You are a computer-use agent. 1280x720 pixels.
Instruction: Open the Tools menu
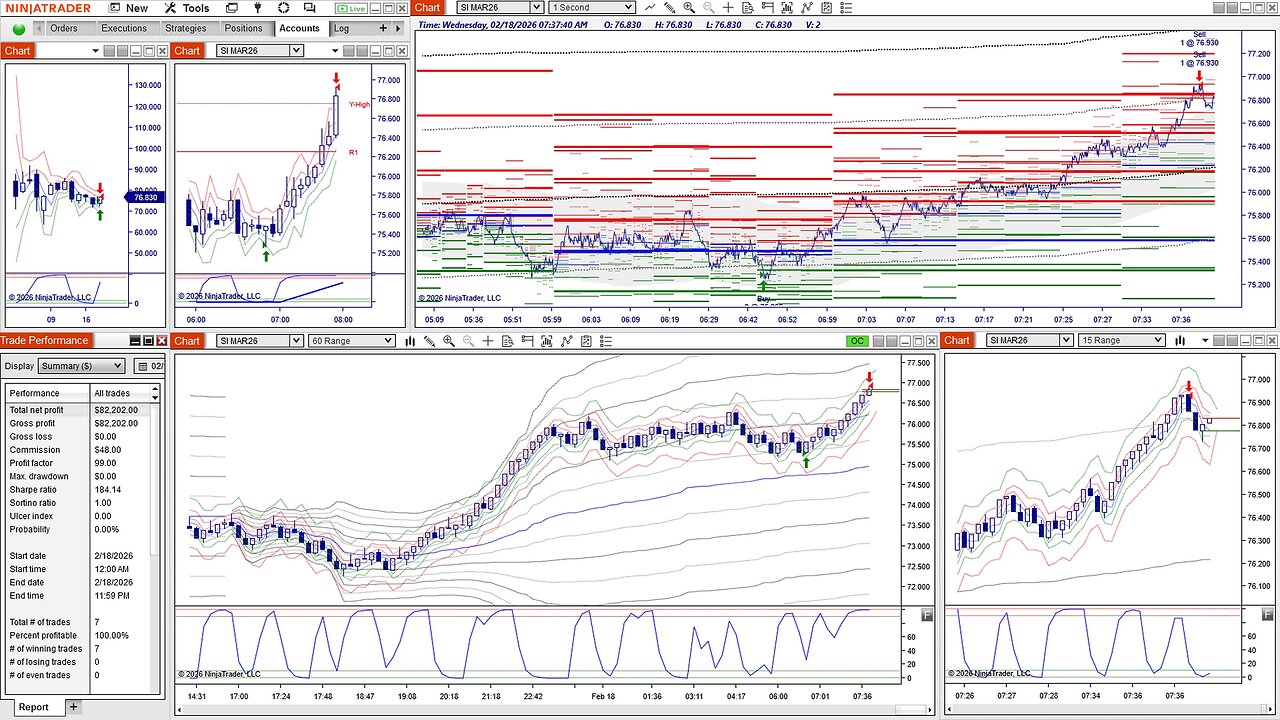click(x=187, y=8)
